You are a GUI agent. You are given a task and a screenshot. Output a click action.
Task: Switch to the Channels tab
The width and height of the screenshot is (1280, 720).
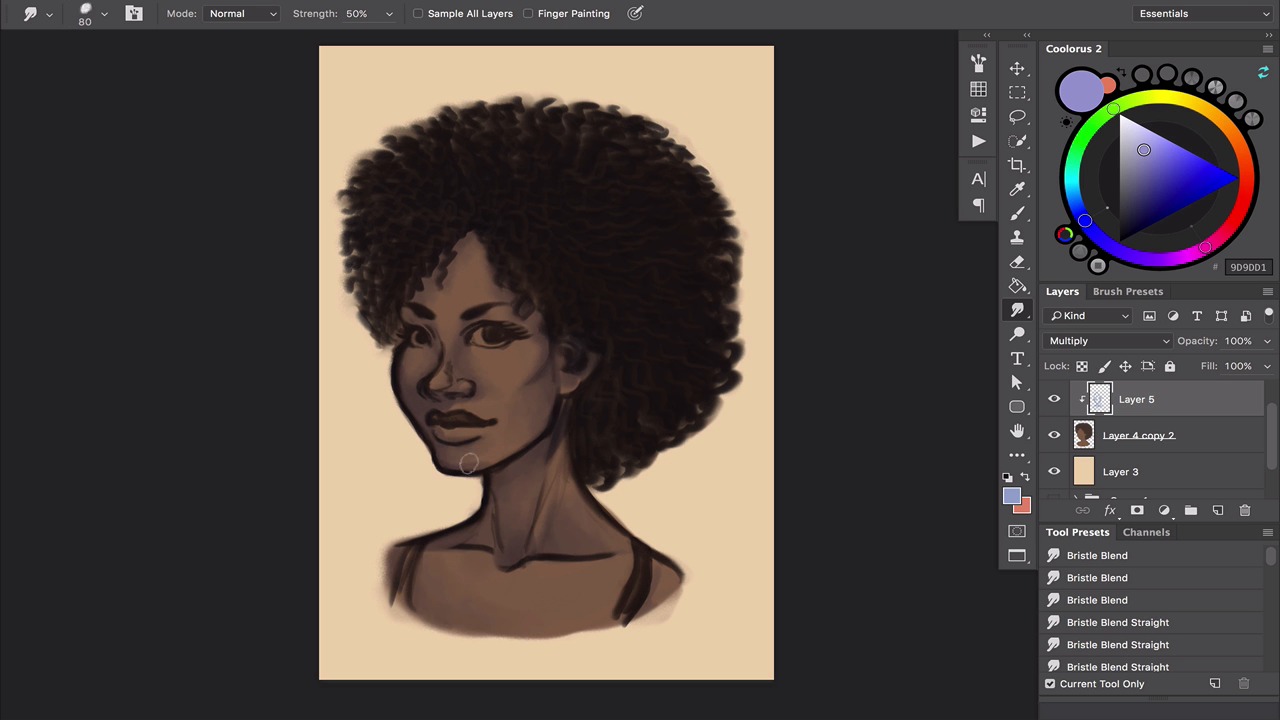(1145, 532)
